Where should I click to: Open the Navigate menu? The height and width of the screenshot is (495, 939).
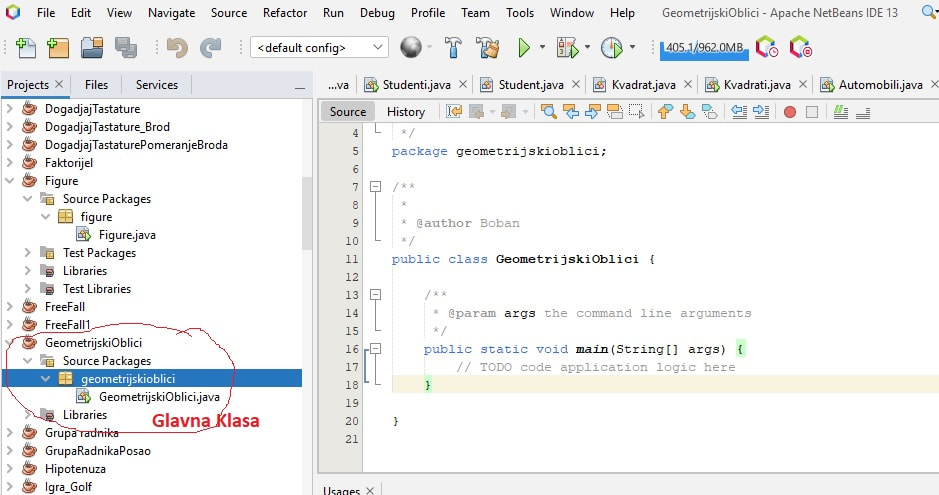point(171,13)
